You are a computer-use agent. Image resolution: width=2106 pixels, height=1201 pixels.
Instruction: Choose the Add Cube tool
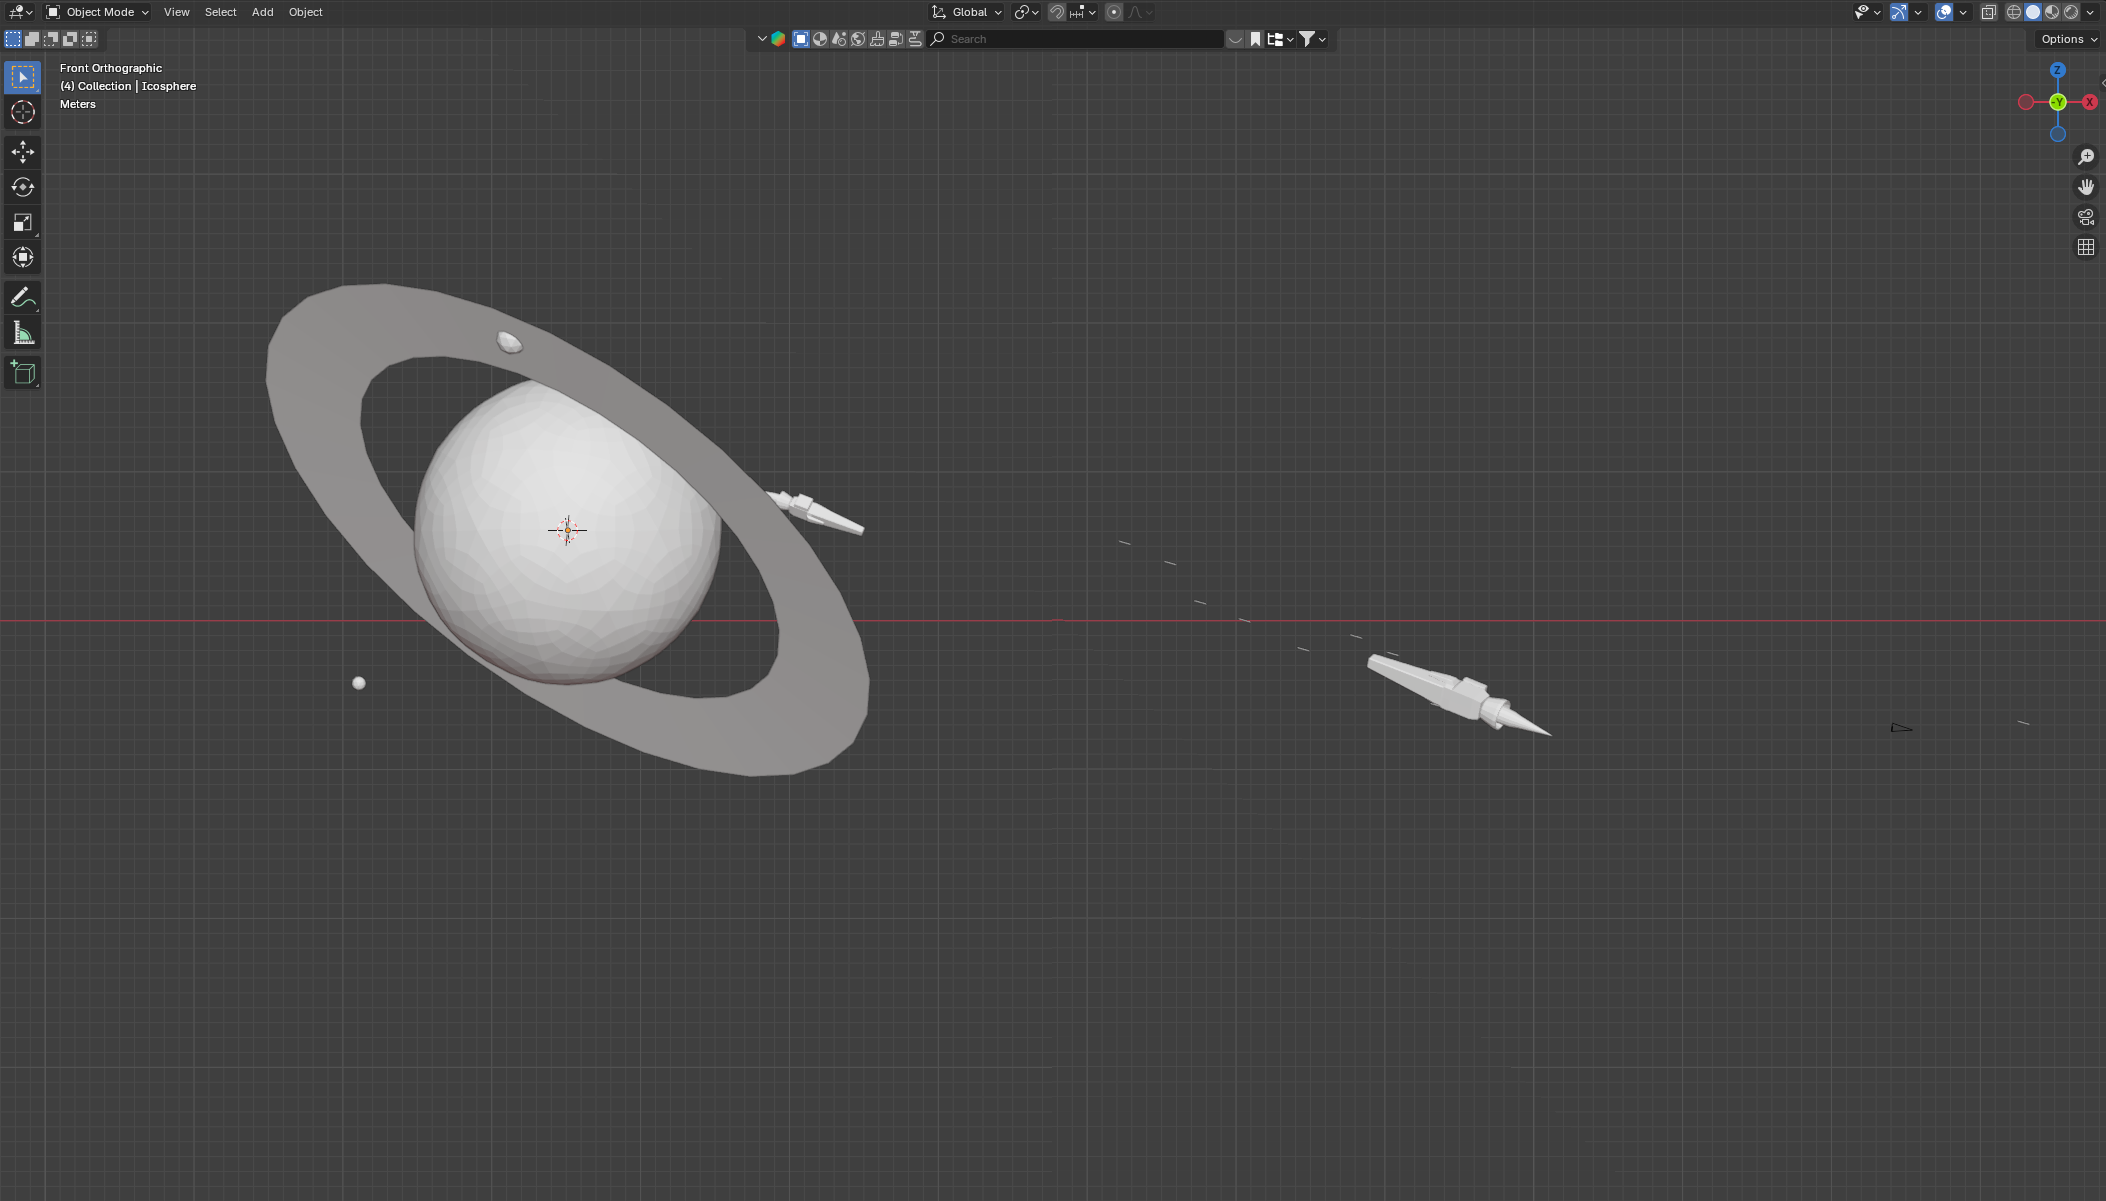click(x=22, y=373)
